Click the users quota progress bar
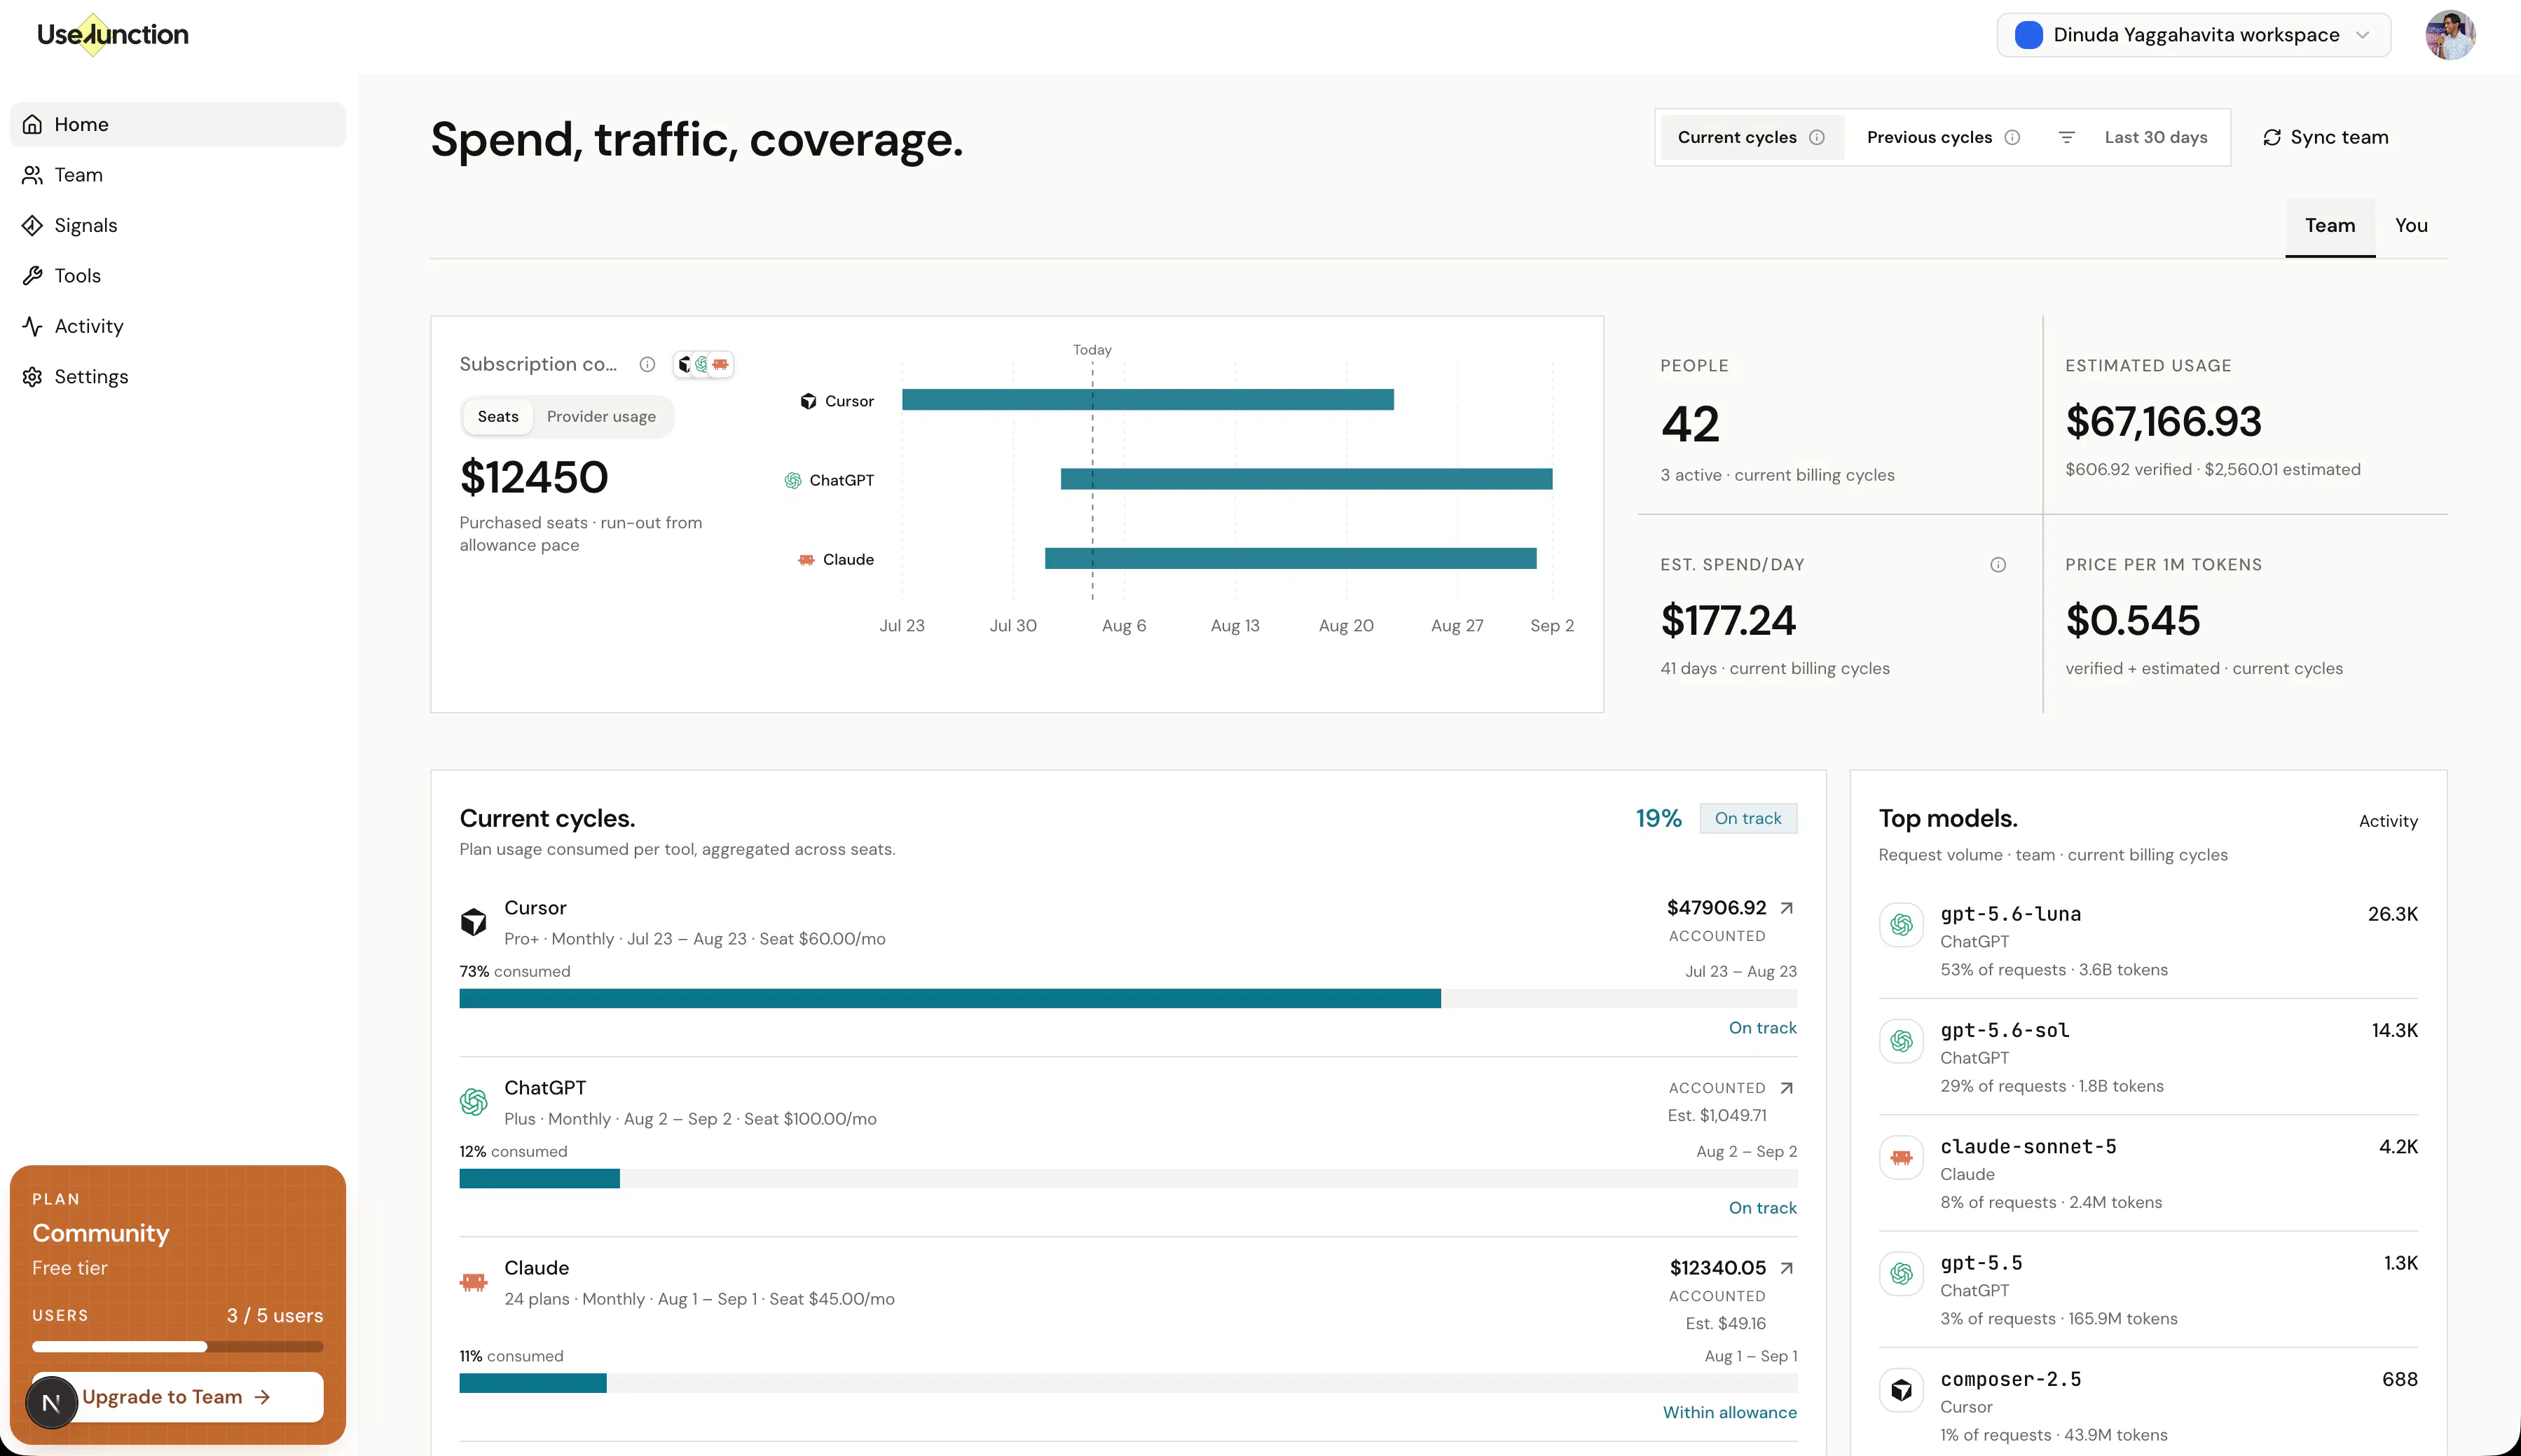Viewport: 2521px width, 1456px height. 178,1347
